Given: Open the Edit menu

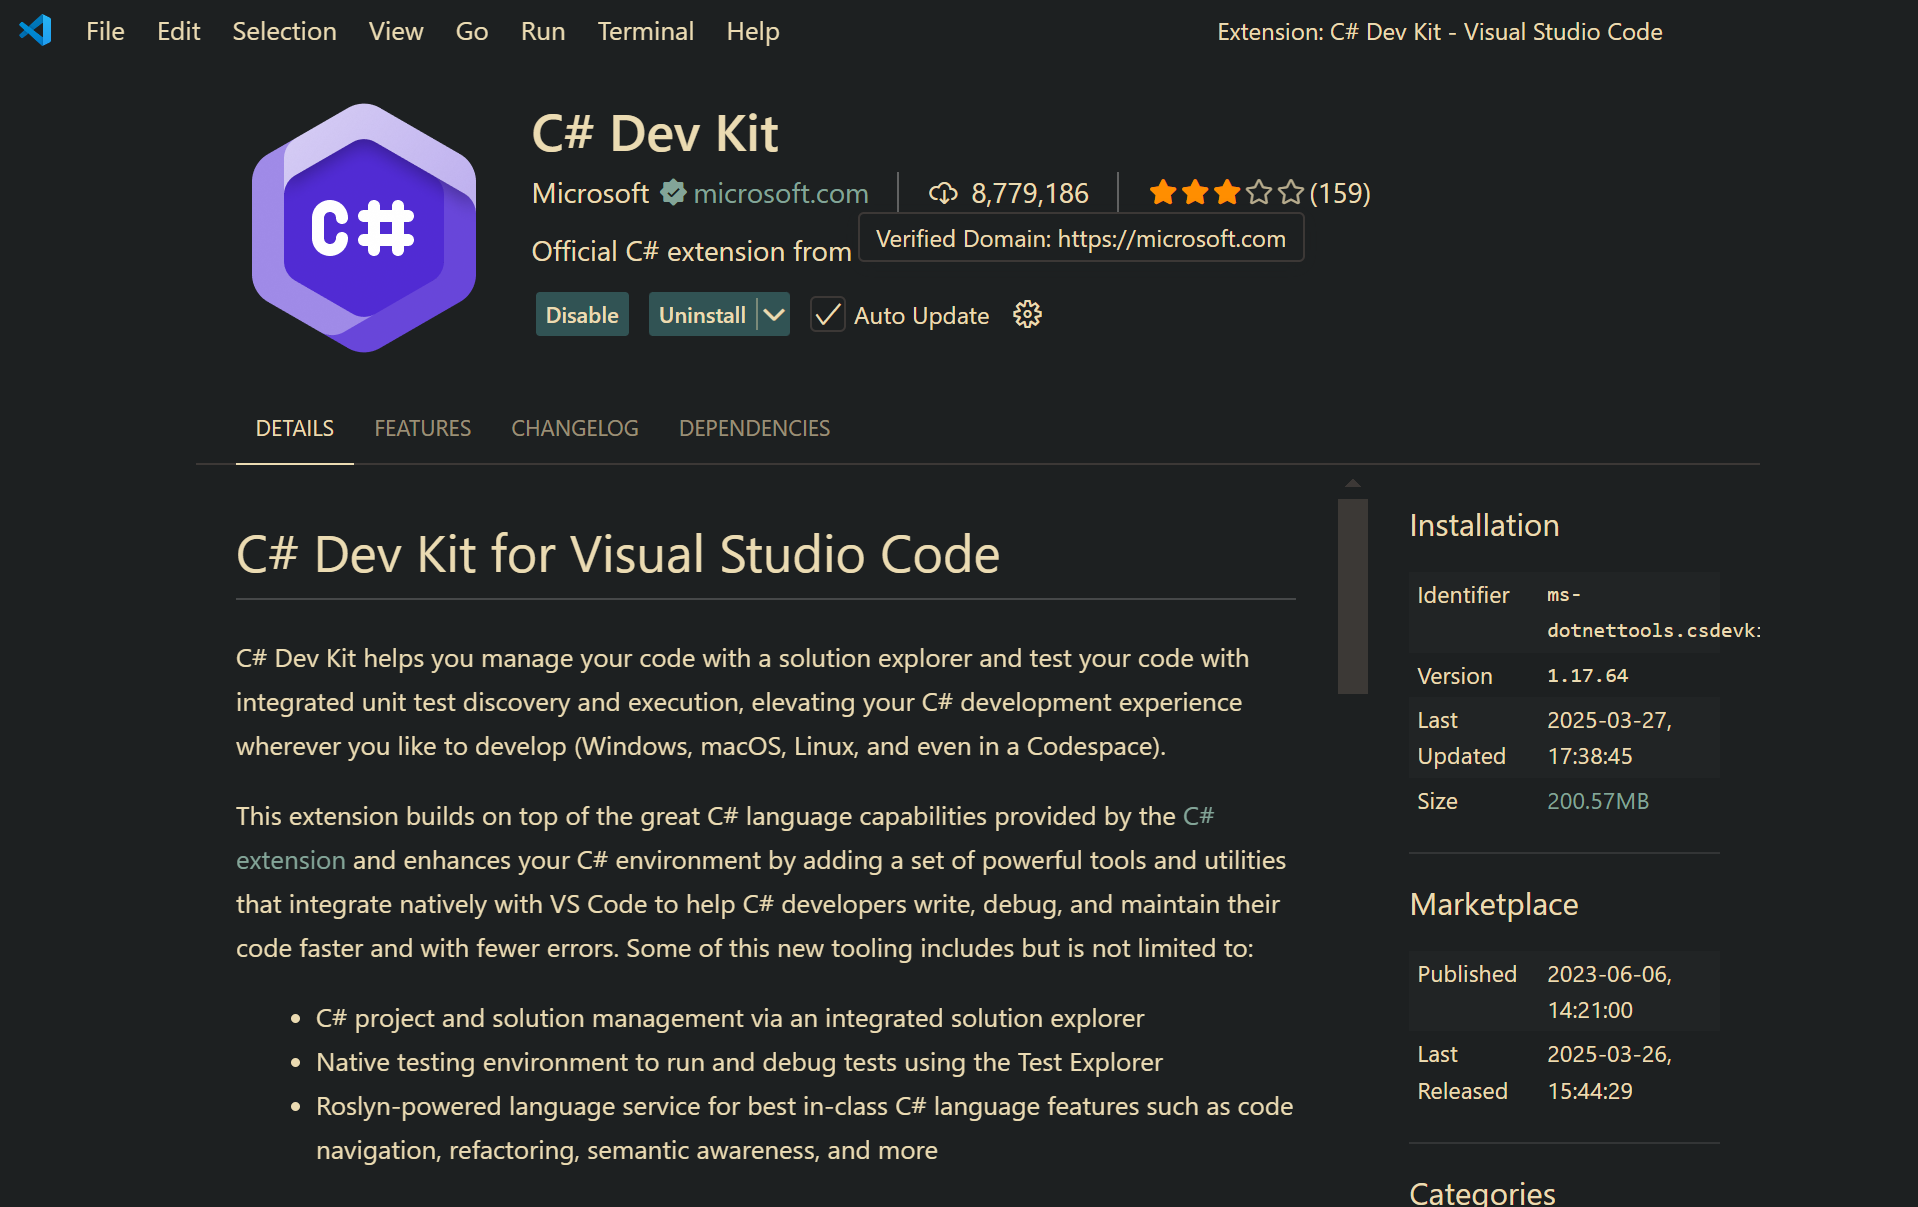Looking at the screenshot, I should pos(178,31).
